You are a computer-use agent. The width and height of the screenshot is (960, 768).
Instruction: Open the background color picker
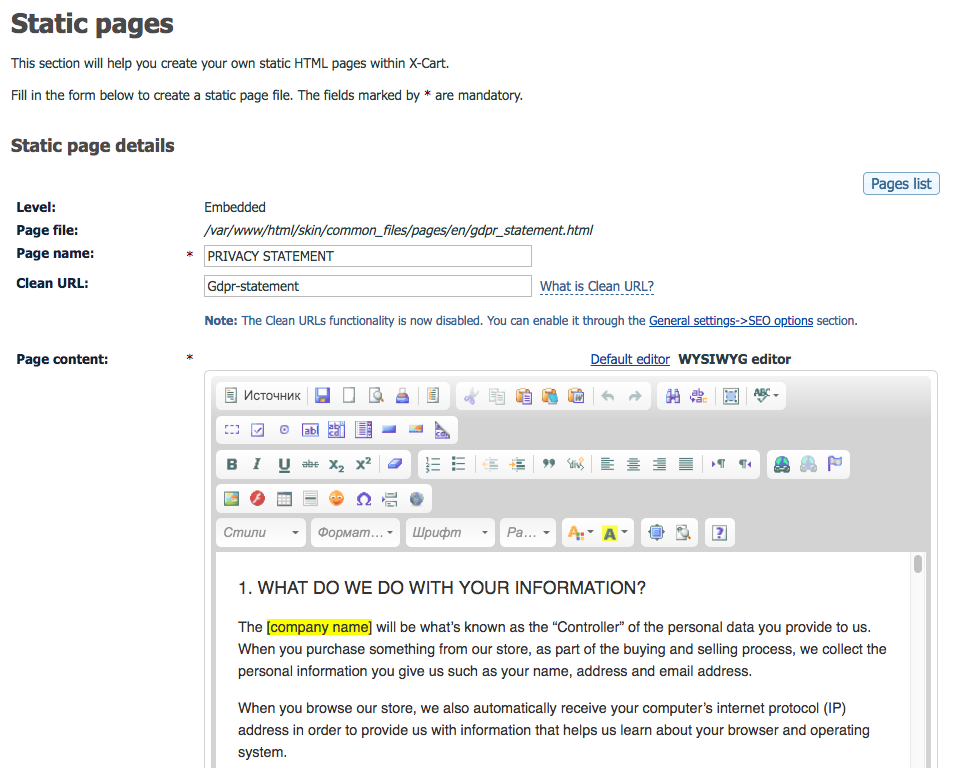pyautogui.click(x=615, y=533)
